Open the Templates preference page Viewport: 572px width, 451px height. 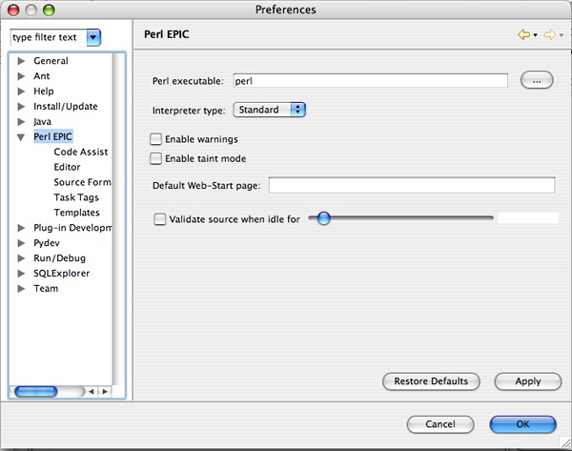pos(77,212)
